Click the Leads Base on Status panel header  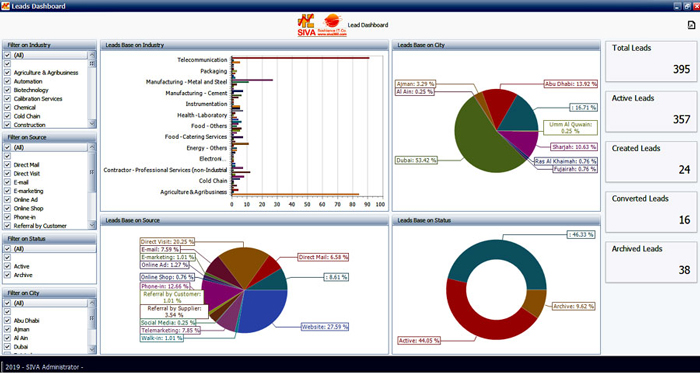[x=496, y=220]
